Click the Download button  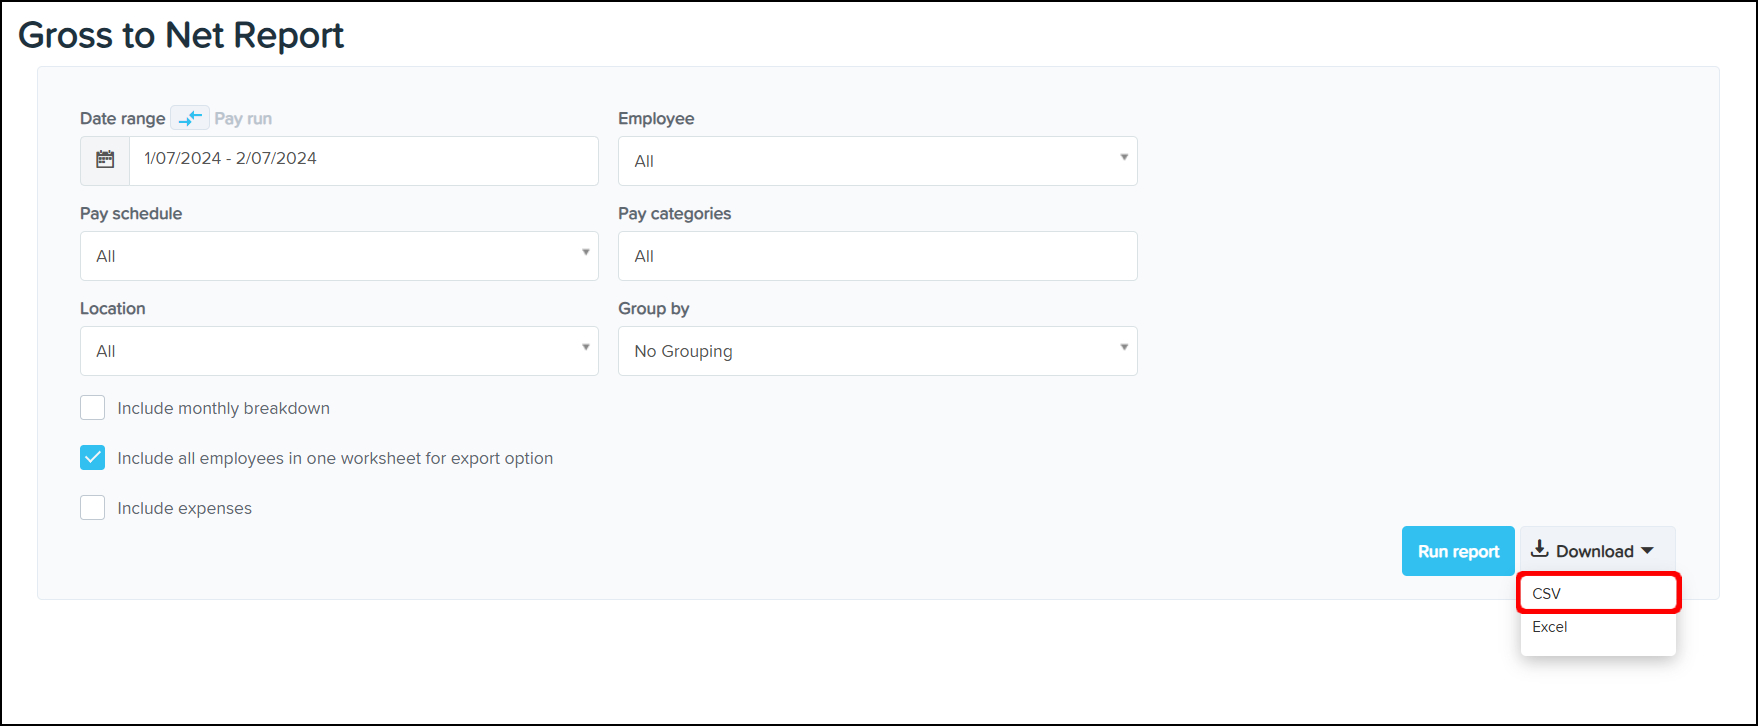[x=1595, y=551]
